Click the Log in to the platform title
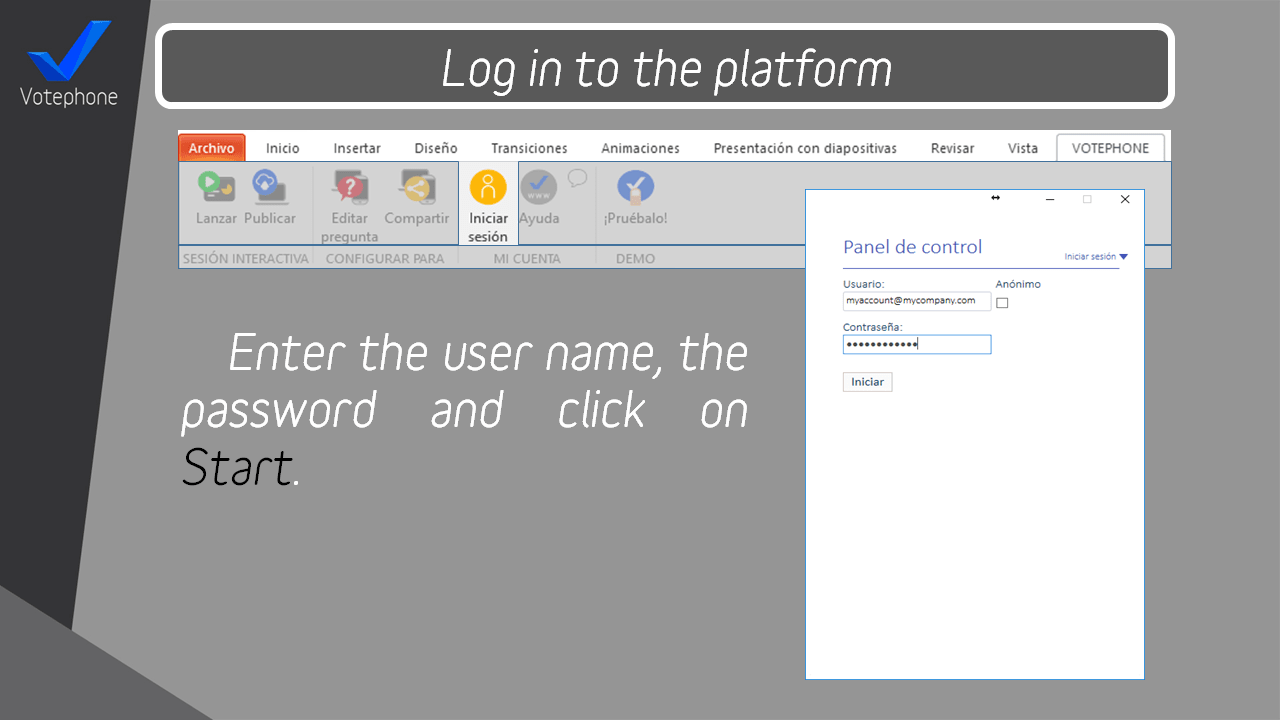Viewport: 1280px width, 720px height. point(666,68)
